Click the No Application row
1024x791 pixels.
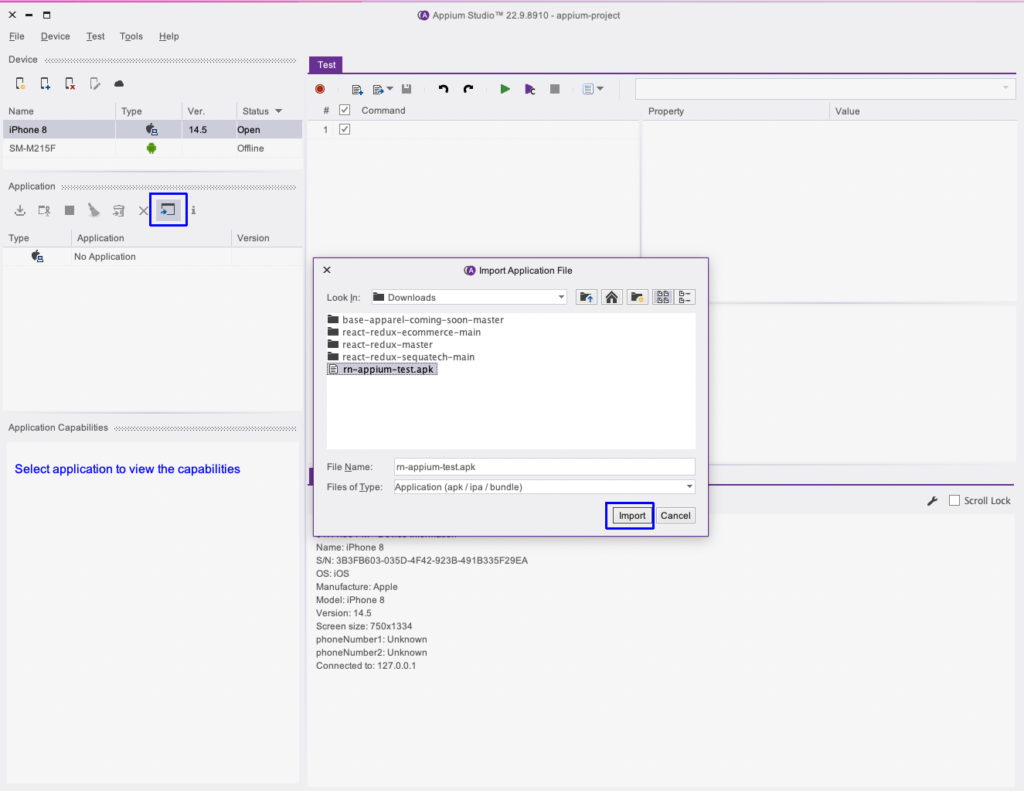(x=153, y=257)
